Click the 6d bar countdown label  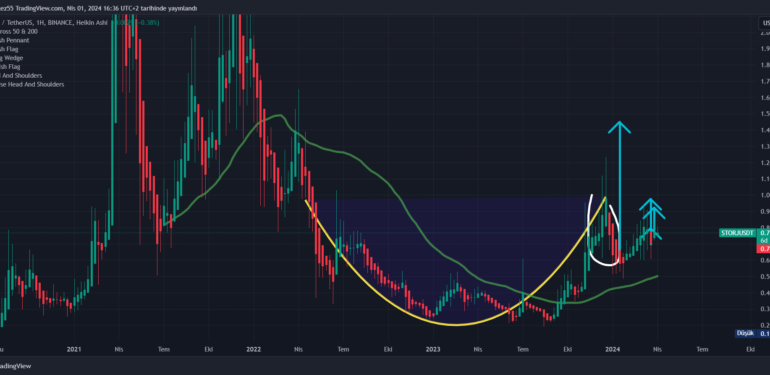(x=765, y=241)
